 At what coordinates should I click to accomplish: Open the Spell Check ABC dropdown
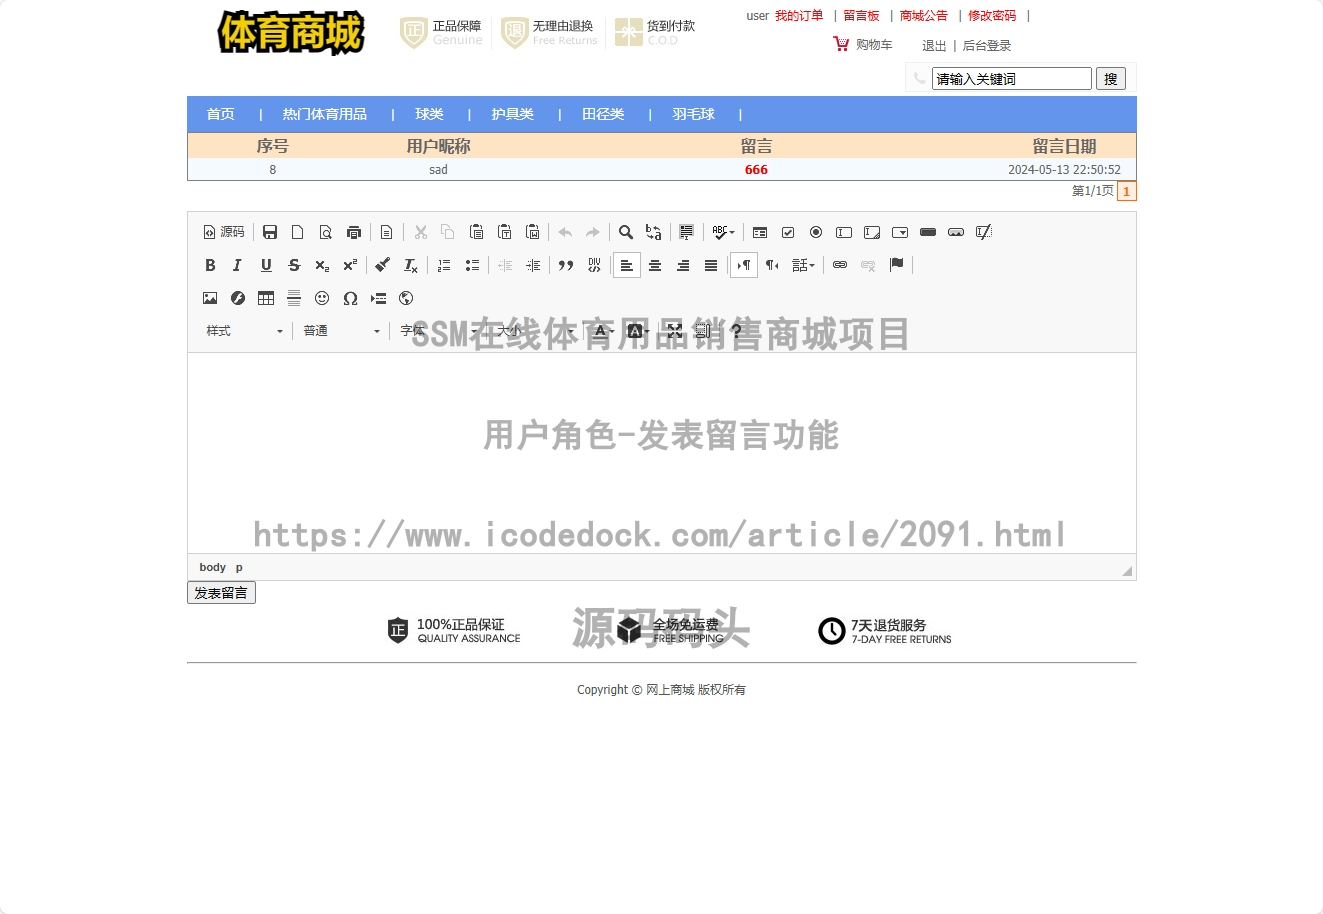tap(723, 232)
